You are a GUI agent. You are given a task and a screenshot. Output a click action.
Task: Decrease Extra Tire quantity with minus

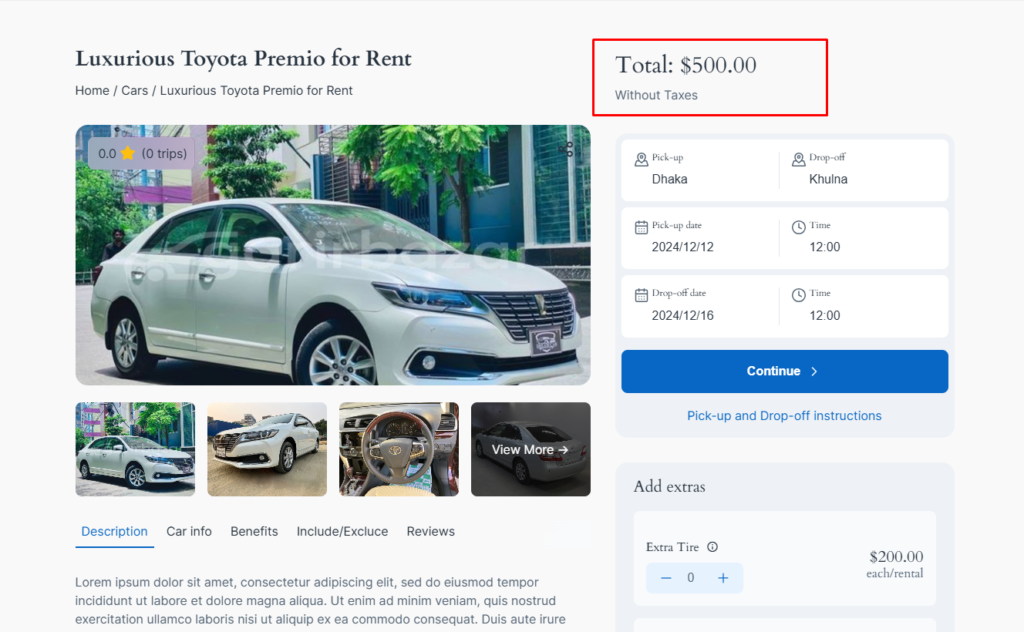coord(665,578)
